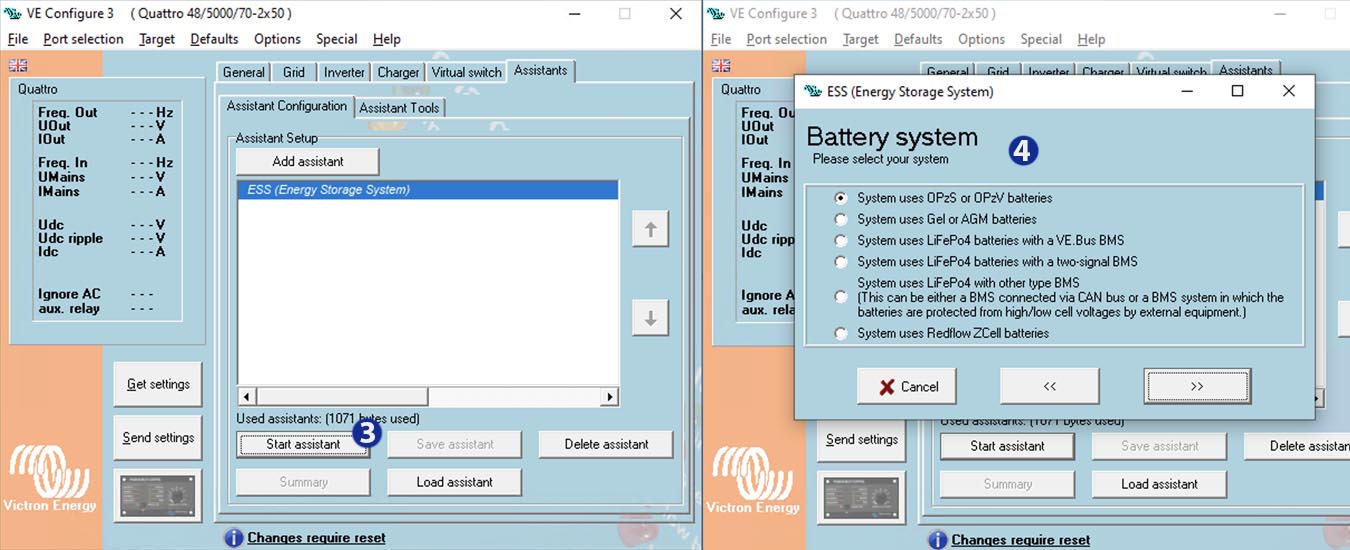The image size is (1350, 550).
Task: Click Delete assistant in left window
Action: 606,444
